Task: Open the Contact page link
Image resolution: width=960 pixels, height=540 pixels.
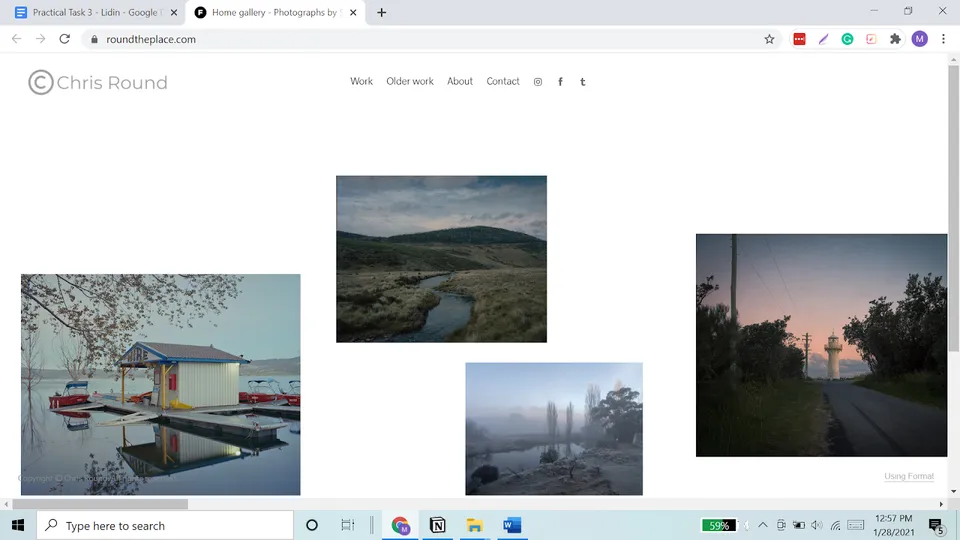Action: pos(503,81)
